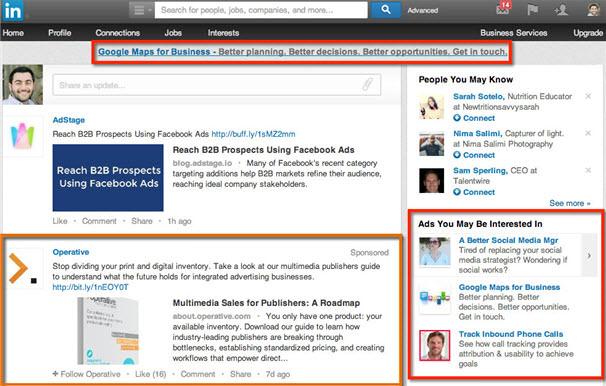606x386 pixels.
Task: Click the blog.adstage.io source text
Action: [202, 163]
